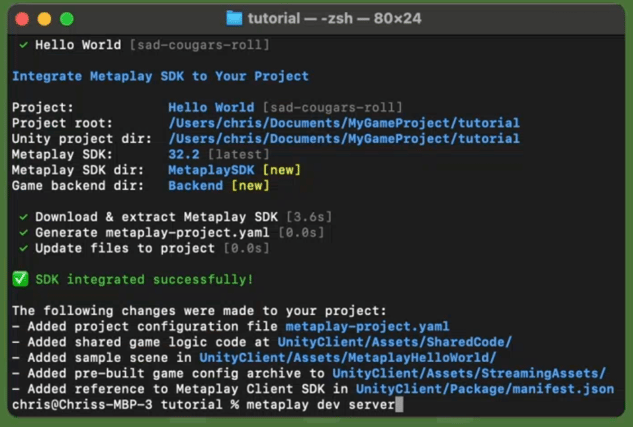633x427 pixels.
Task: Click the "[new]" tag after MetaplaySDK
Action: pos(281,170)
